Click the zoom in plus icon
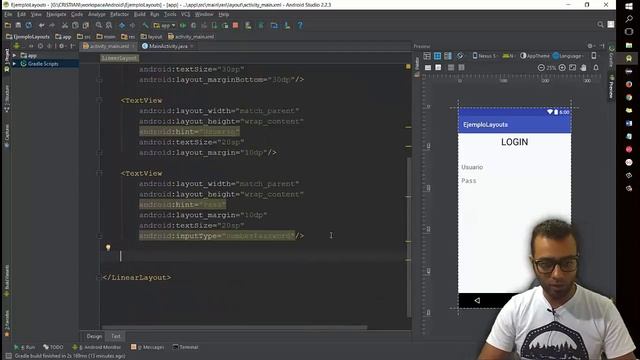The image size is (640, 360). (x=562, y=68)
